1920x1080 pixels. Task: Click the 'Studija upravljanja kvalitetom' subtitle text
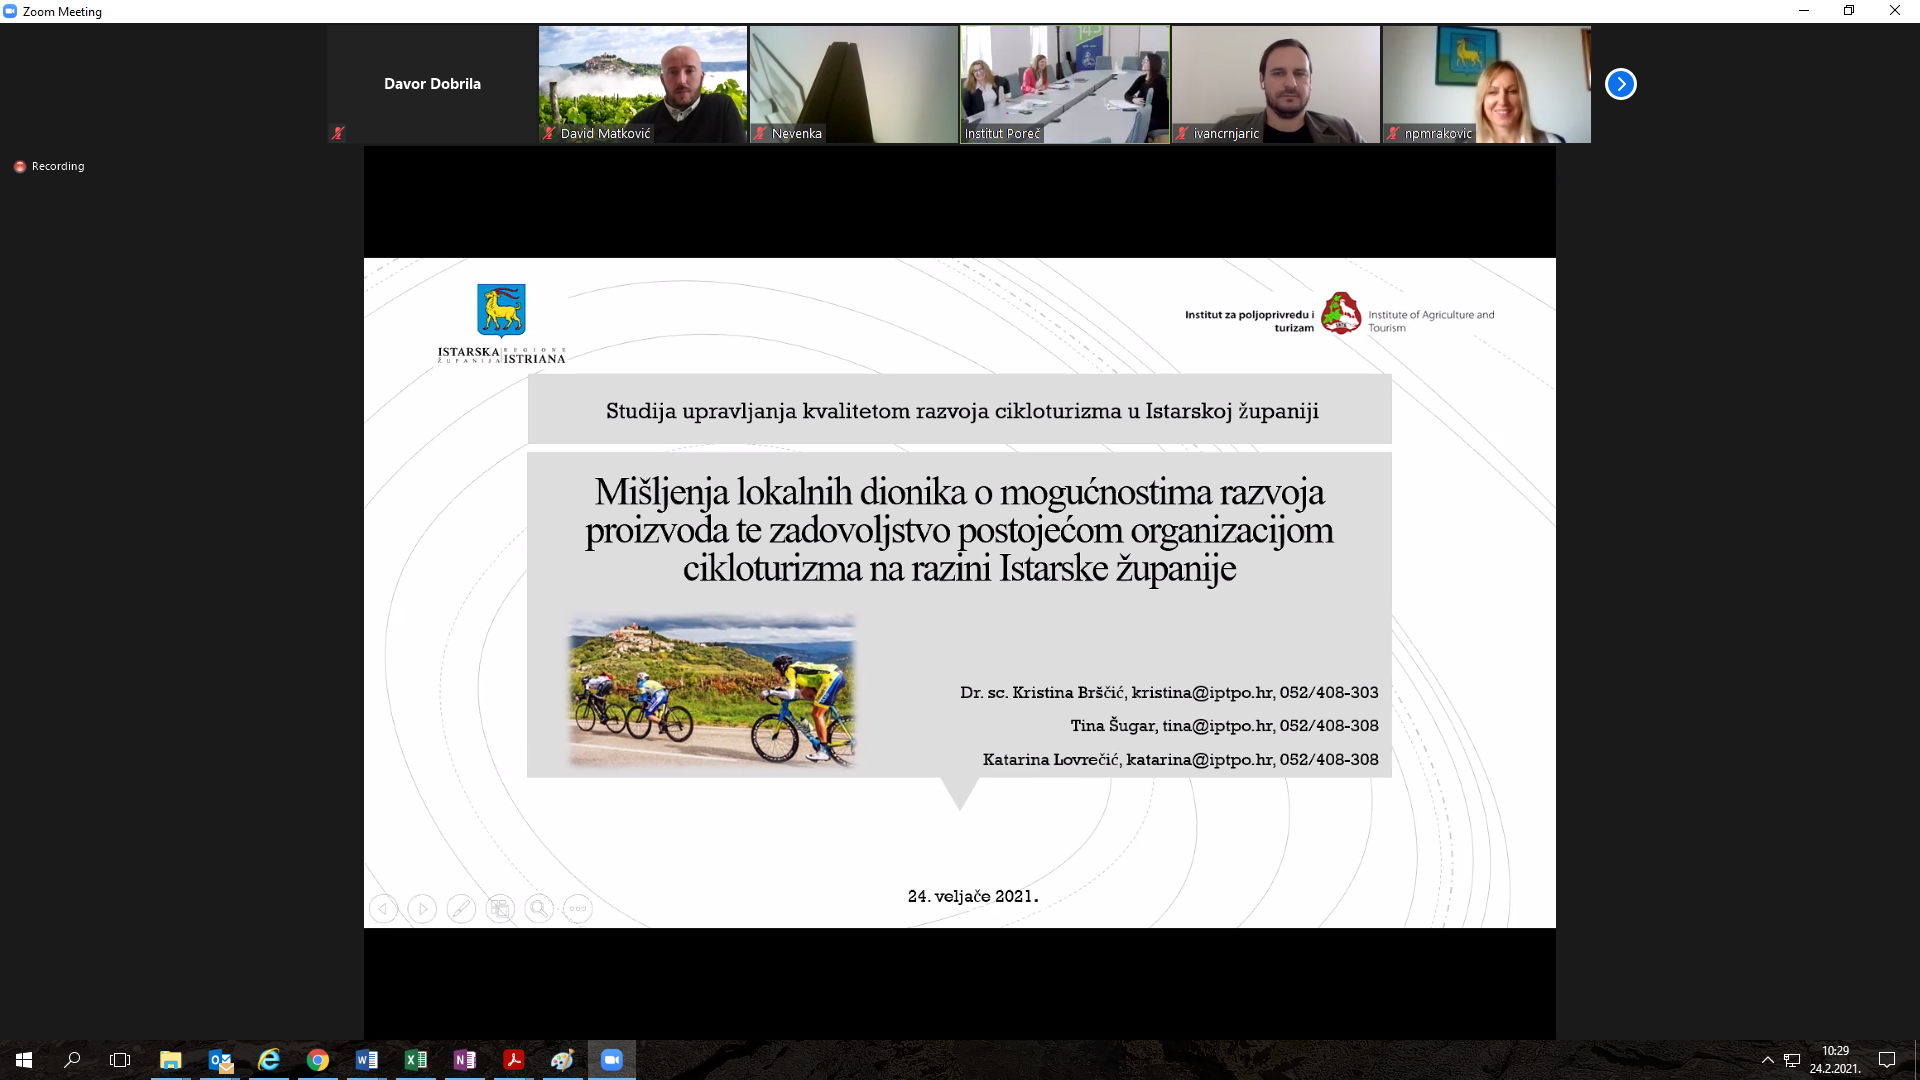point(962,411)
